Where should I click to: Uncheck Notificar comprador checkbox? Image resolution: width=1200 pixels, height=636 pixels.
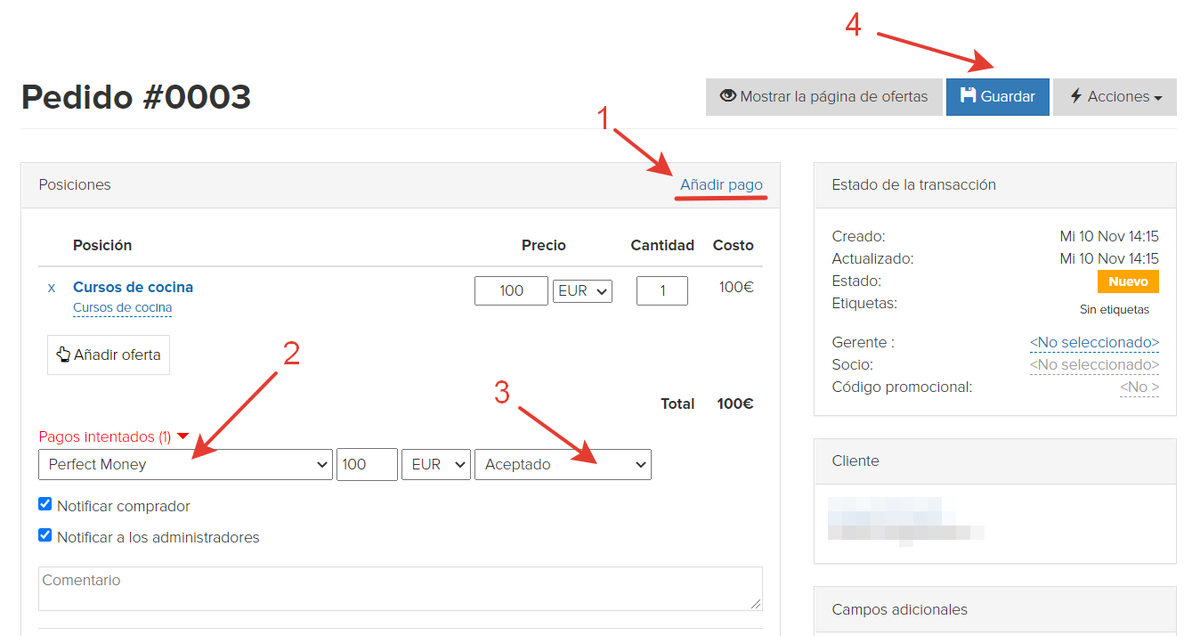pos(45,504)
